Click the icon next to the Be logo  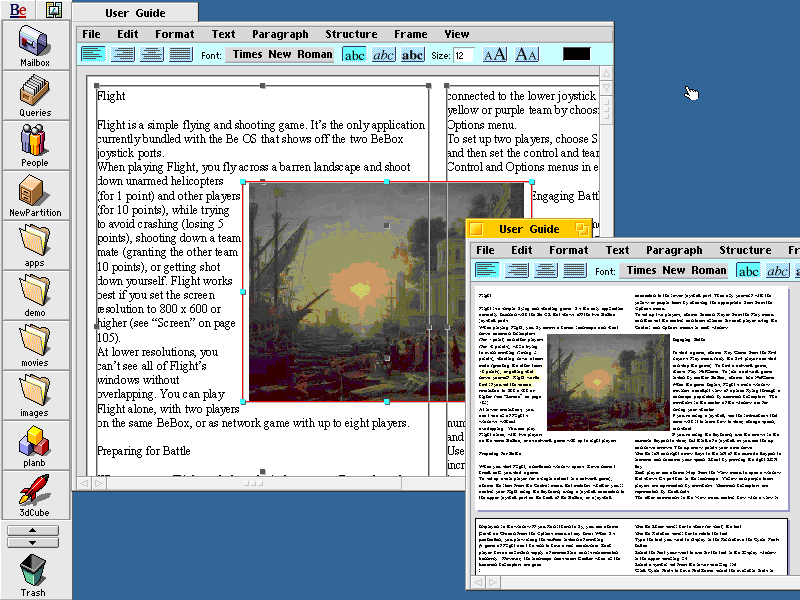click(x=54, y=10)
